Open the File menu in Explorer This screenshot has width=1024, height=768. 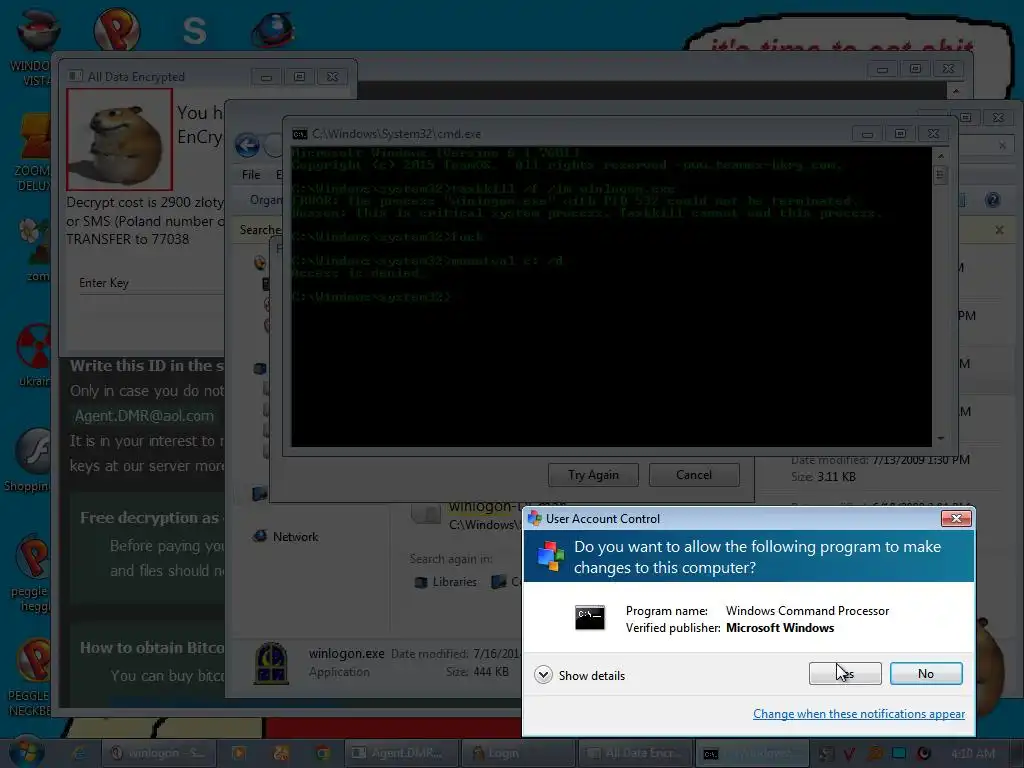coord(251,174)
